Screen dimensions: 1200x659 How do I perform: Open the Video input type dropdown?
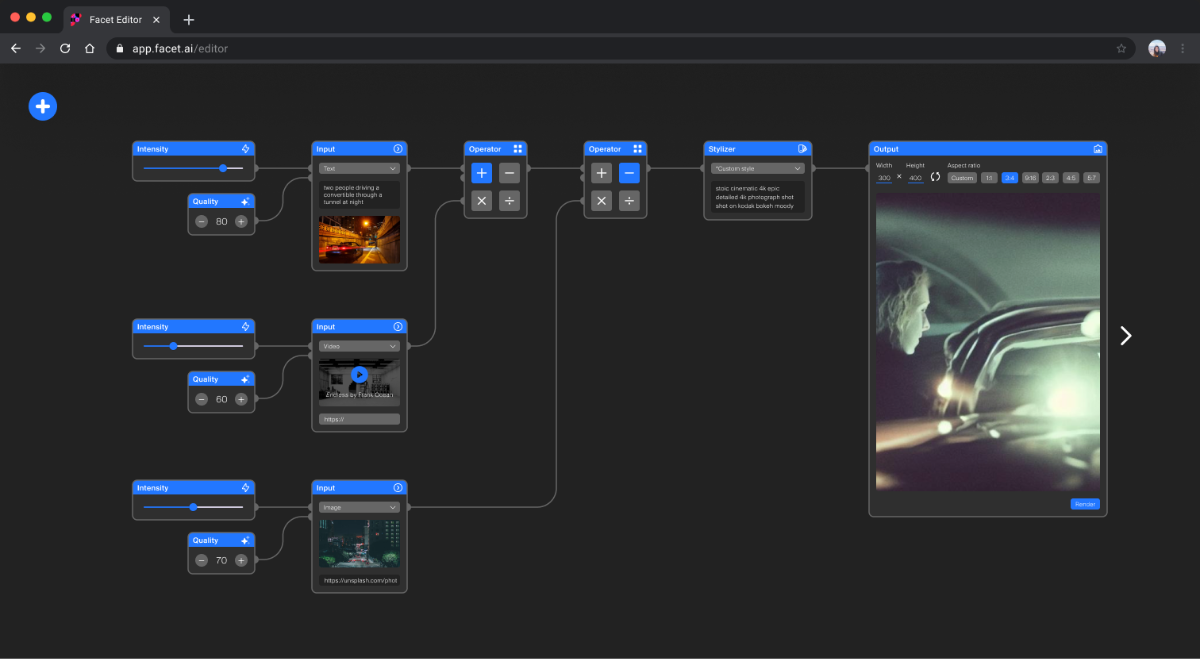[x=359, y=346]
